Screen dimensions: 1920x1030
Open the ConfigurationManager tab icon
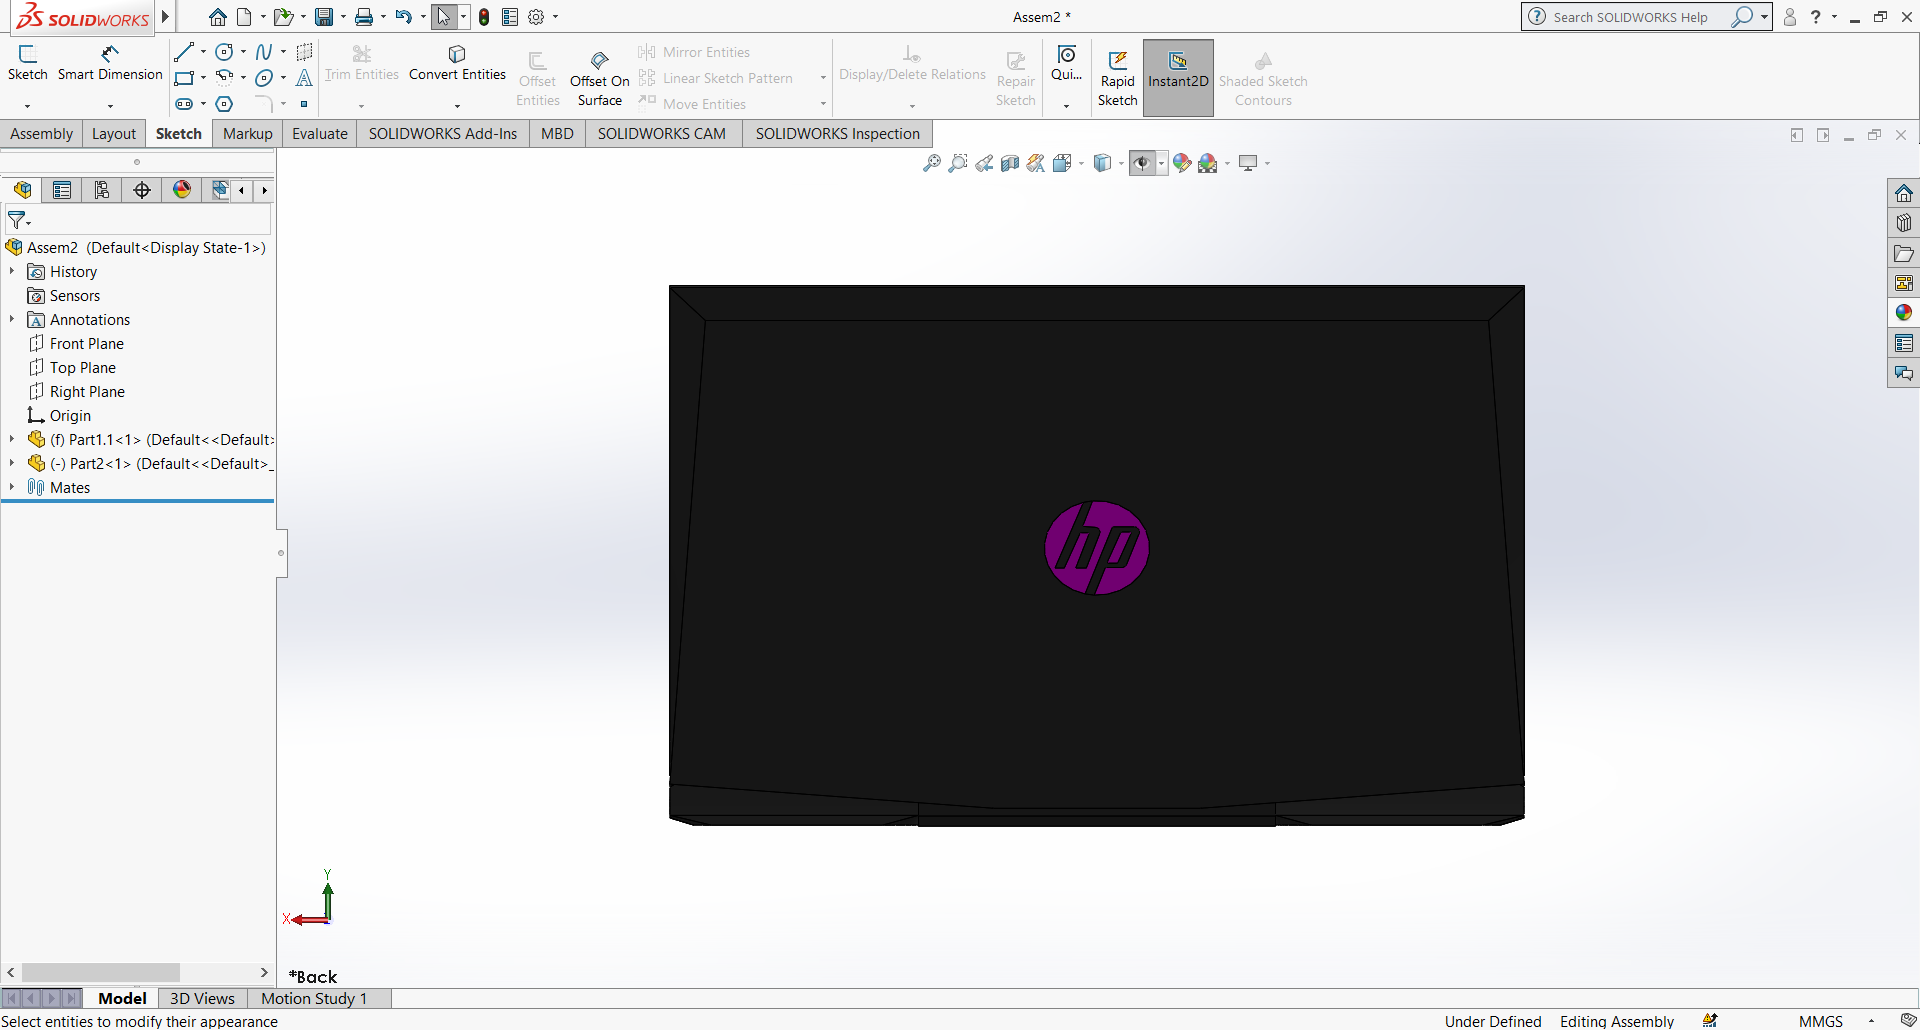[102, 190]
